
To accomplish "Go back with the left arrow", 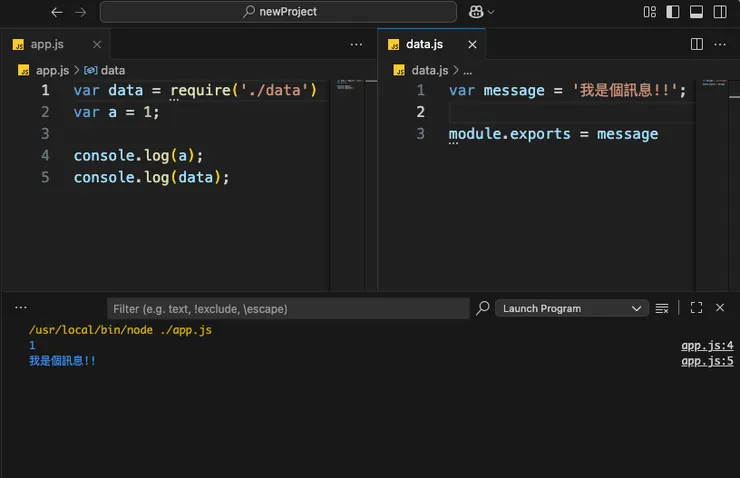I will coord(57,12).
